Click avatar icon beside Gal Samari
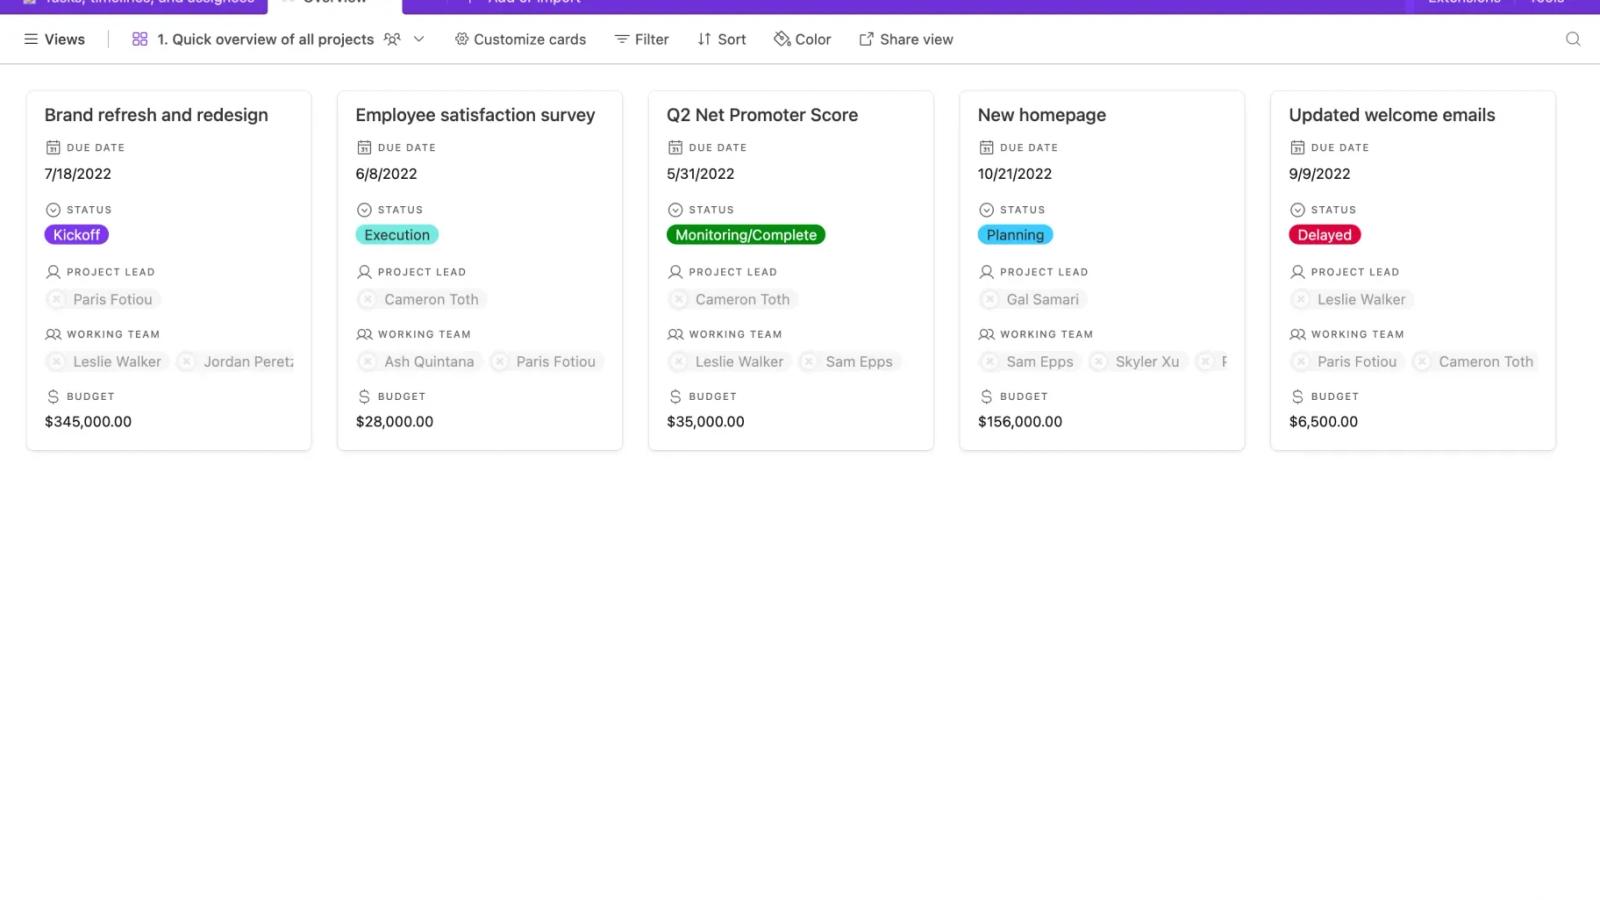The width and height of the screenshot is (1600, 900). pyautogui.click(x=990, y=299)
